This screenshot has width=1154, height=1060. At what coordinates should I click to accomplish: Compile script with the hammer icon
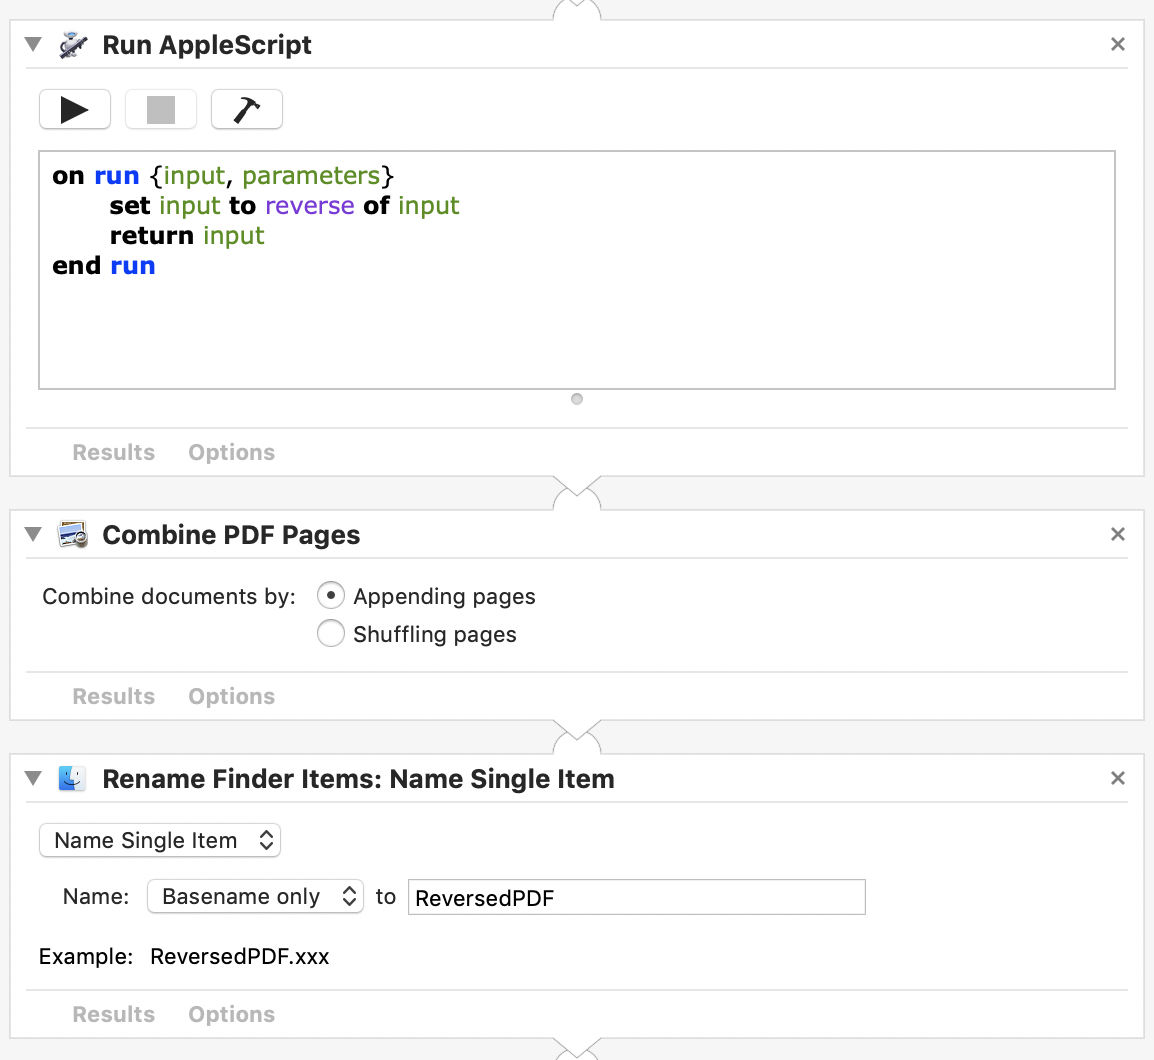coord(247,109)
